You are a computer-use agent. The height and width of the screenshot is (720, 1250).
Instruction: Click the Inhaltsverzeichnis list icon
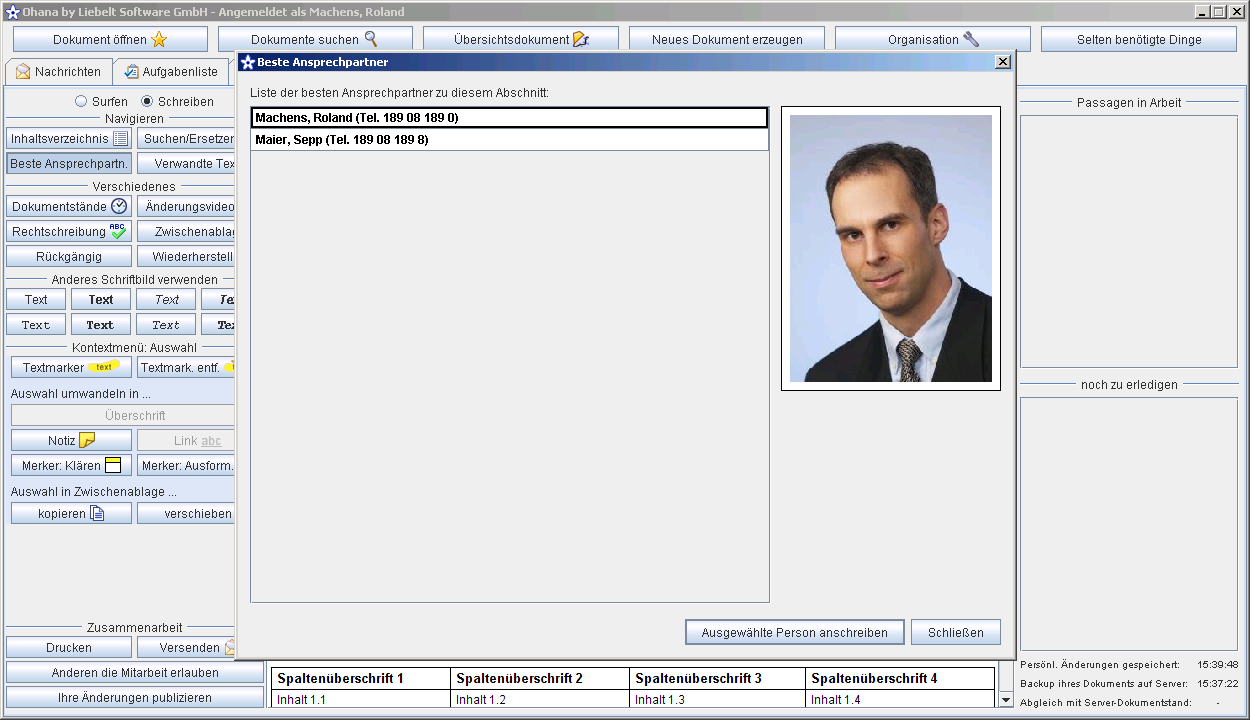[x=120, y=139]
